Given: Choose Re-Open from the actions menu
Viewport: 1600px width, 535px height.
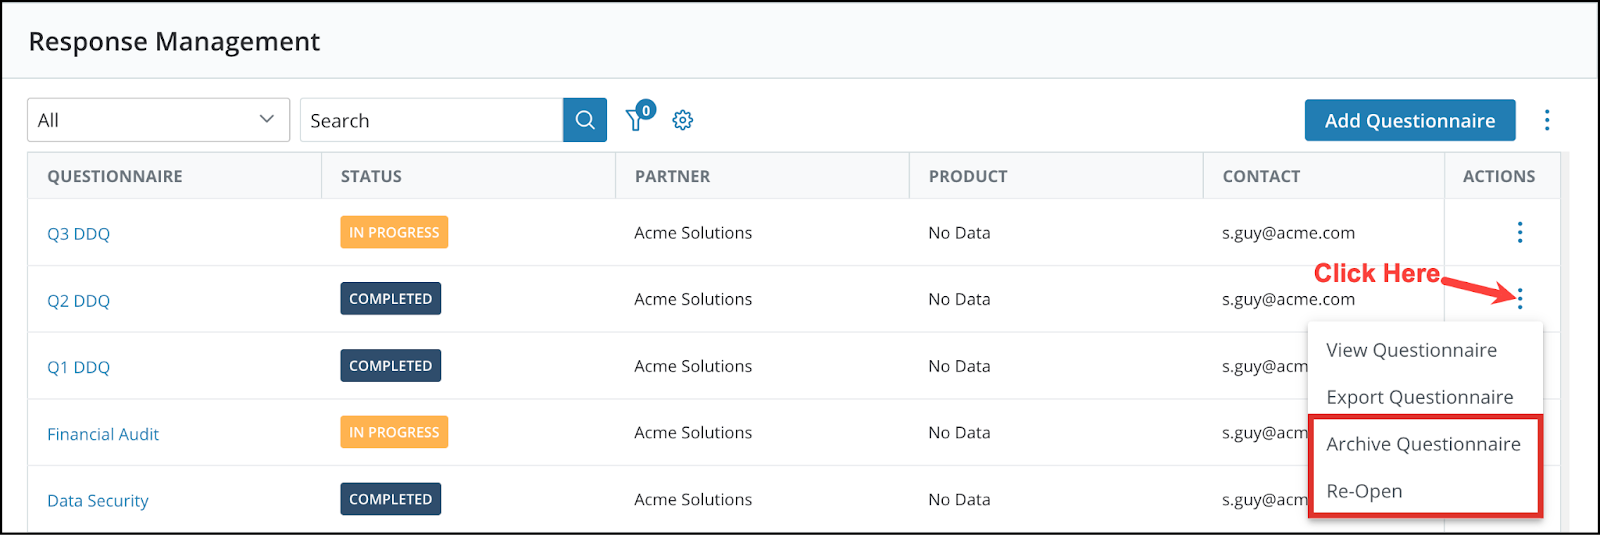Looking at the screenshot, I should (1364, 491).
